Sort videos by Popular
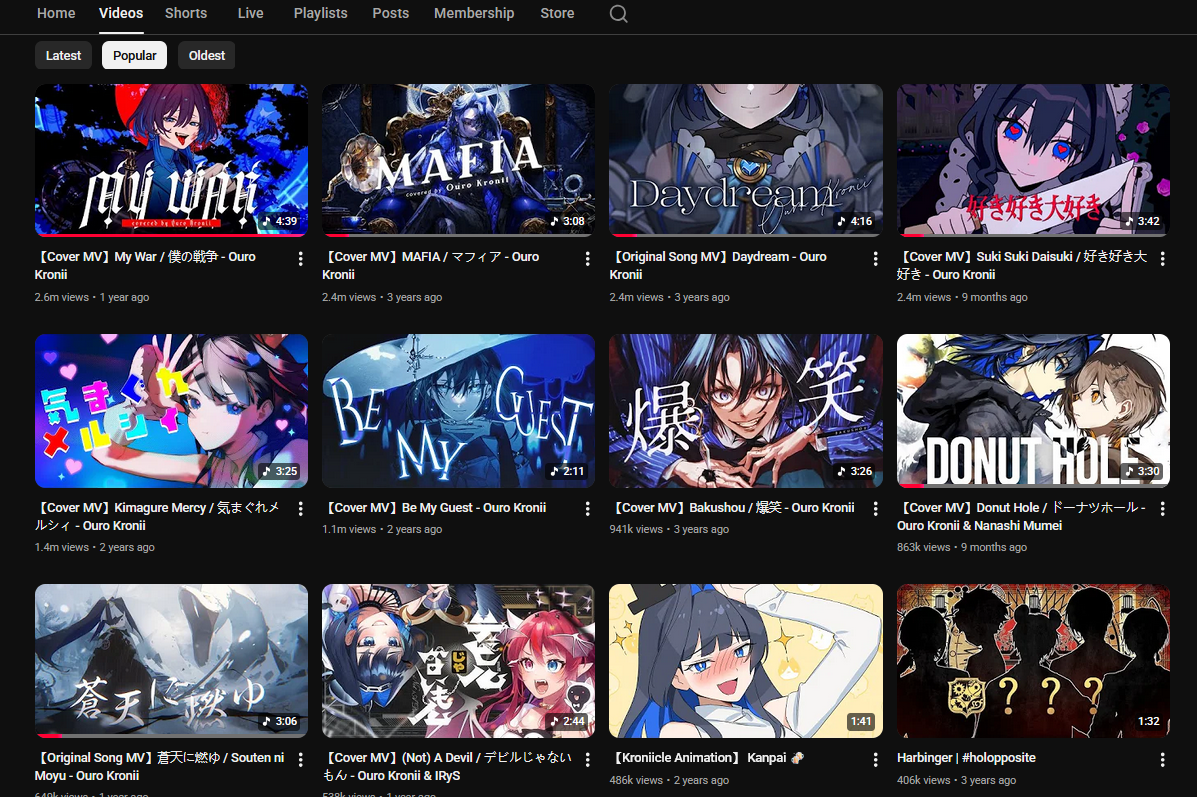The height and width of the screenshot is (797, 1197). tap(134, 55)
